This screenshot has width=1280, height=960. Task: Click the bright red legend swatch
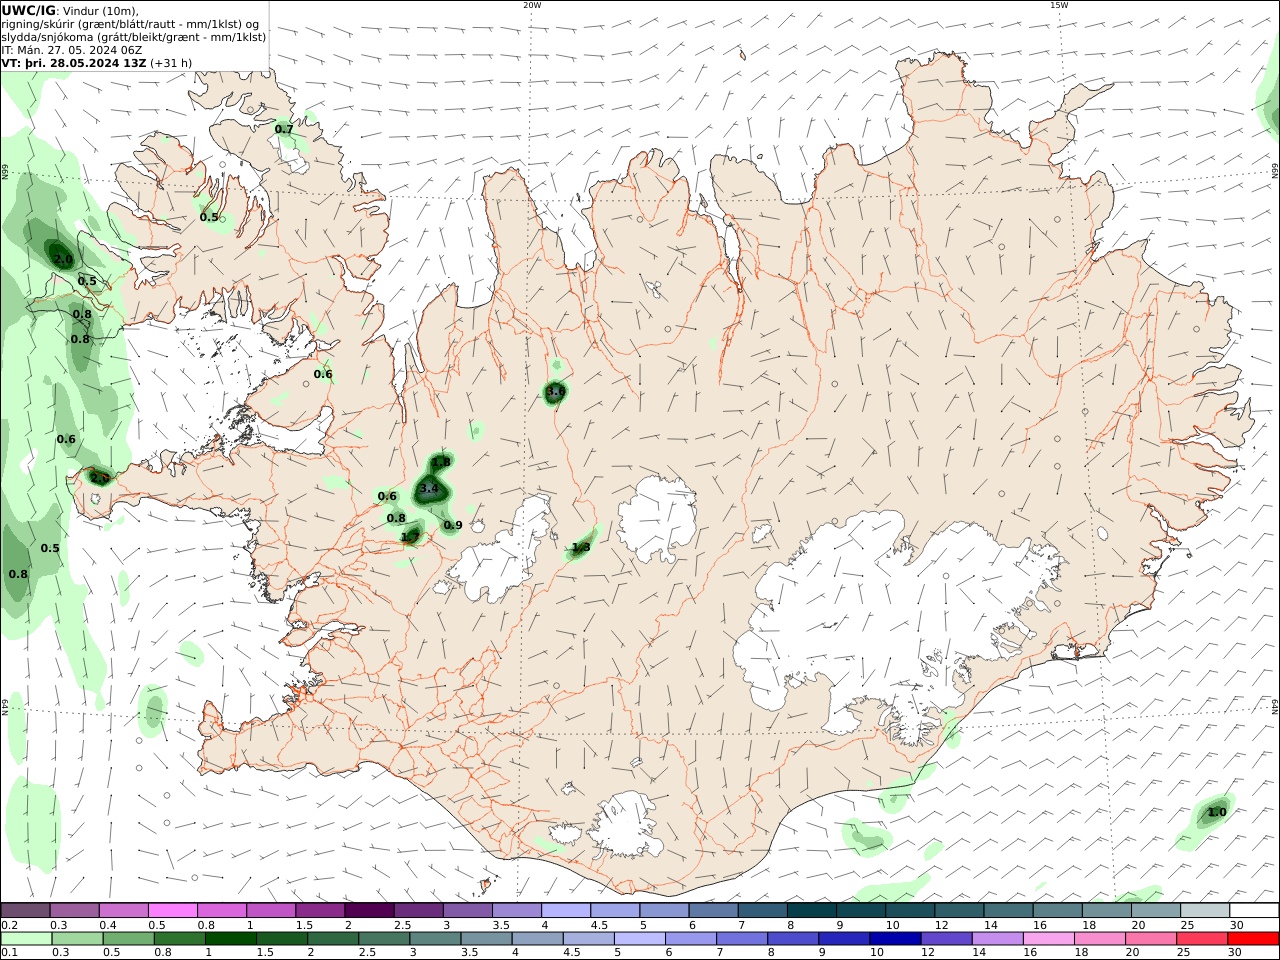click(1254, 939)
